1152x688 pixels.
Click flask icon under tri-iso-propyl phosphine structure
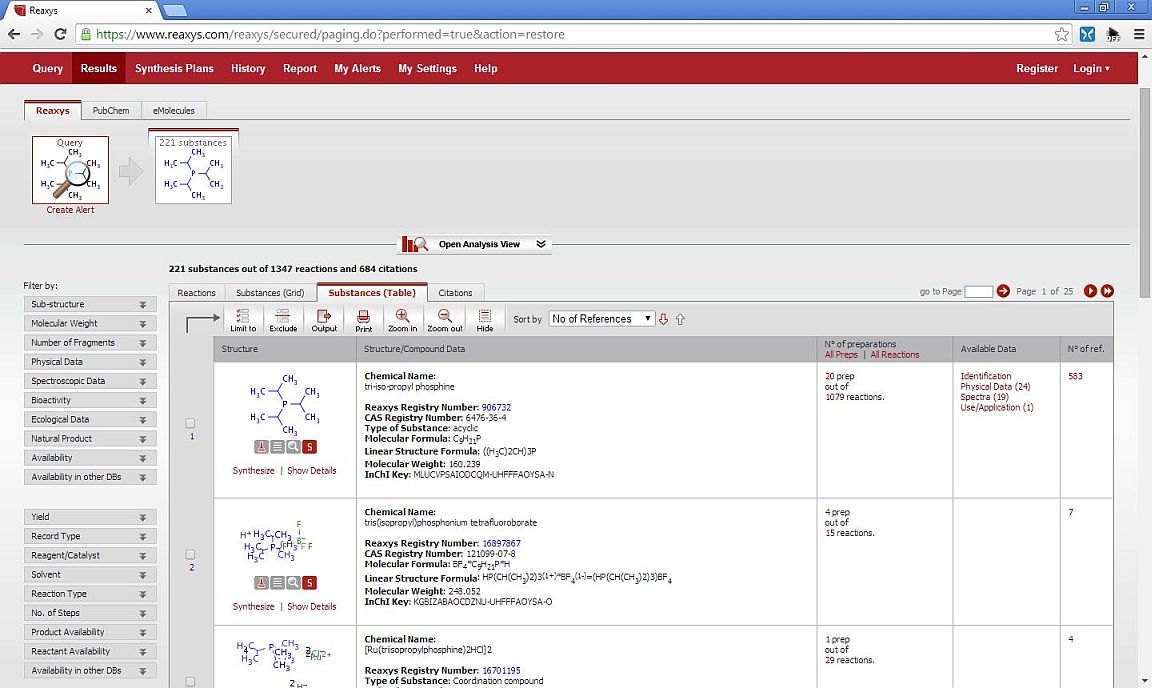click(x=261, y=446)
